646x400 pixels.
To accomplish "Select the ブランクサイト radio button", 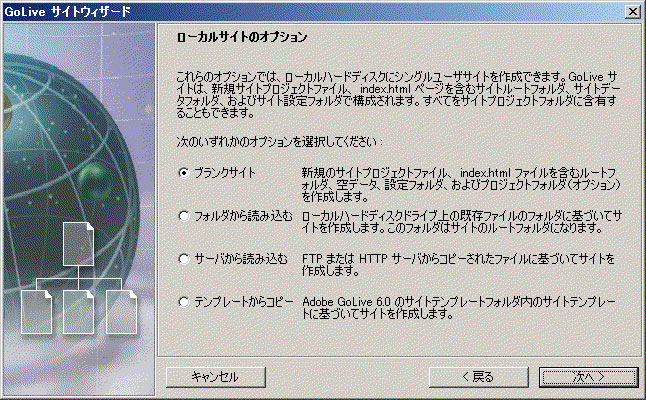I will [x=183, y=172].
